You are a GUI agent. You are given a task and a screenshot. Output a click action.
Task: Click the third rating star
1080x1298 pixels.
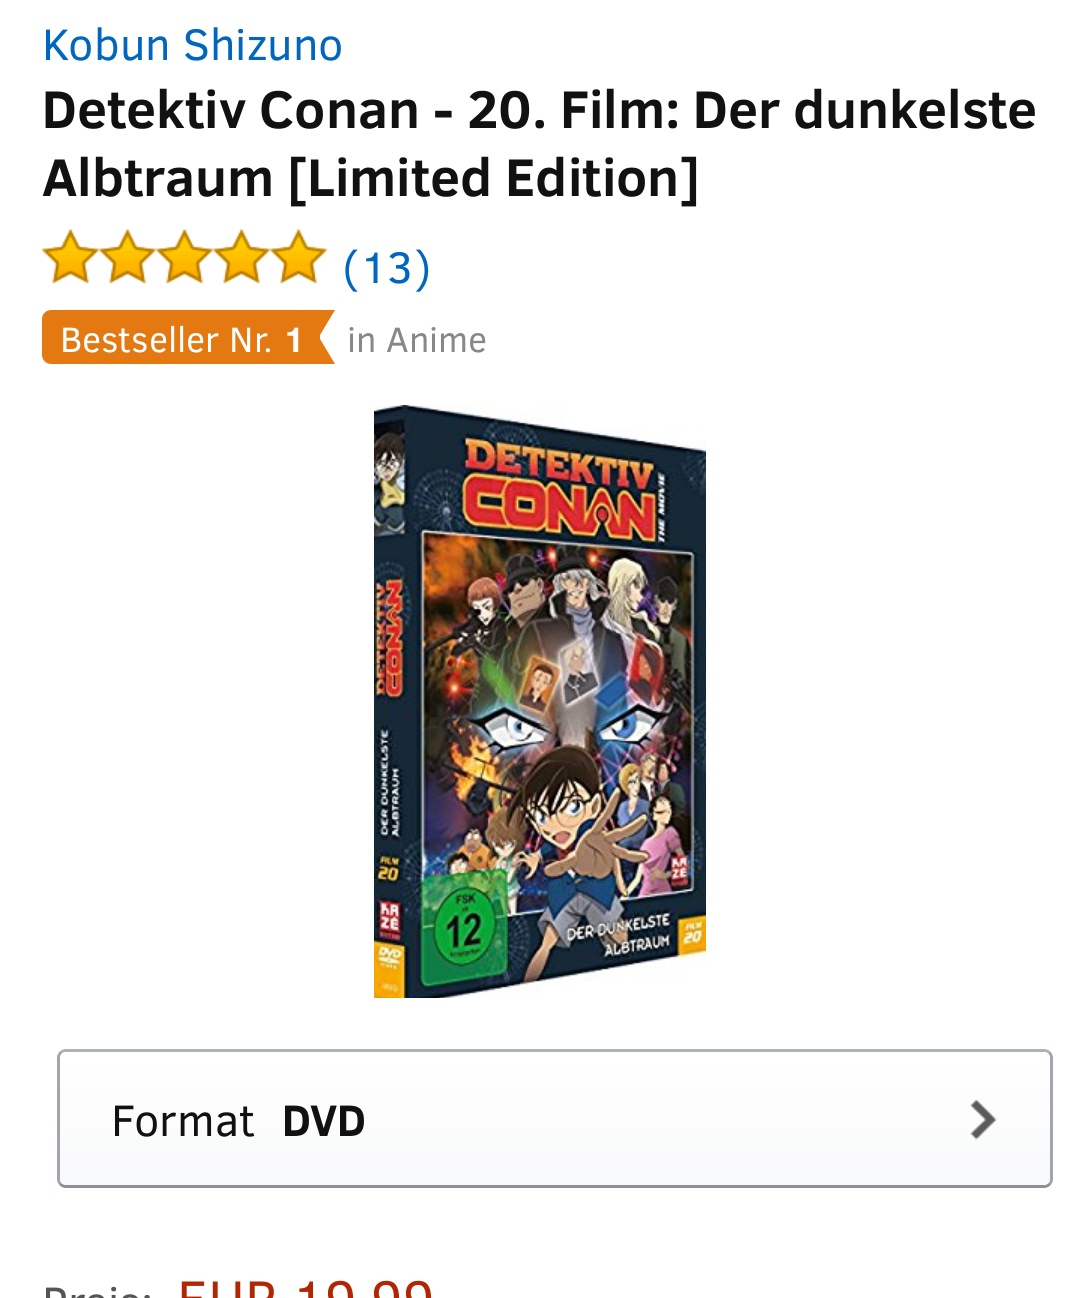coord(184,258)
